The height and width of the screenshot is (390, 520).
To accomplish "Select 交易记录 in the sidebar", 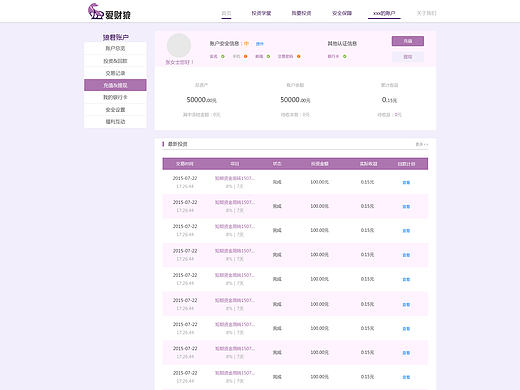I will click(115, 73).
